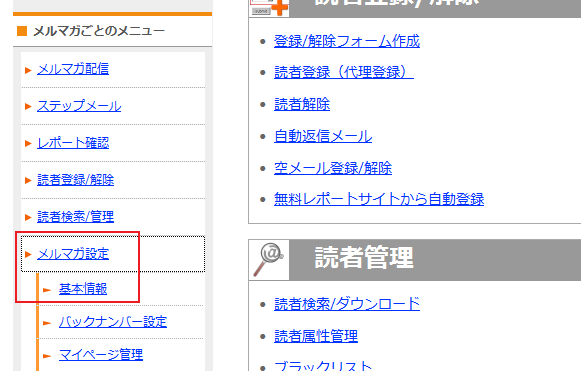Select the マイページ管理 submenu link
The image size is (581, 371).
coord(101,355)
